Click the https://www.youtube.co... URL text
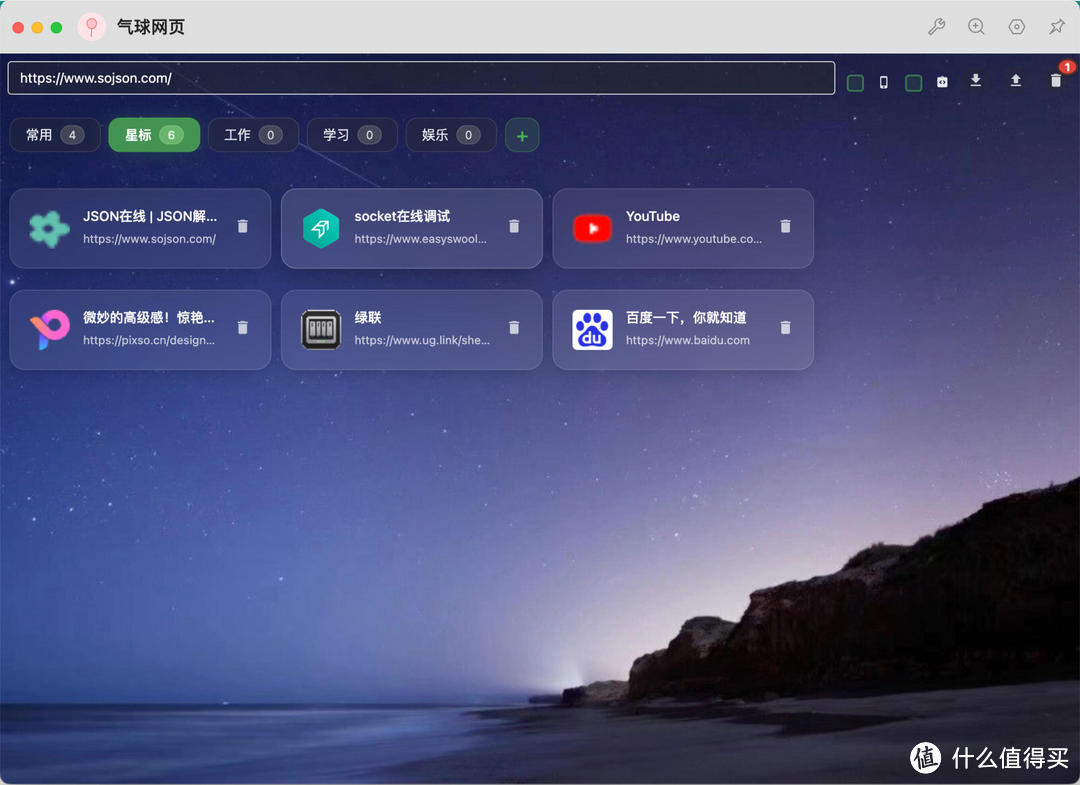The height and width of the screenshot is (785, 1080). [x=694, y=239]
